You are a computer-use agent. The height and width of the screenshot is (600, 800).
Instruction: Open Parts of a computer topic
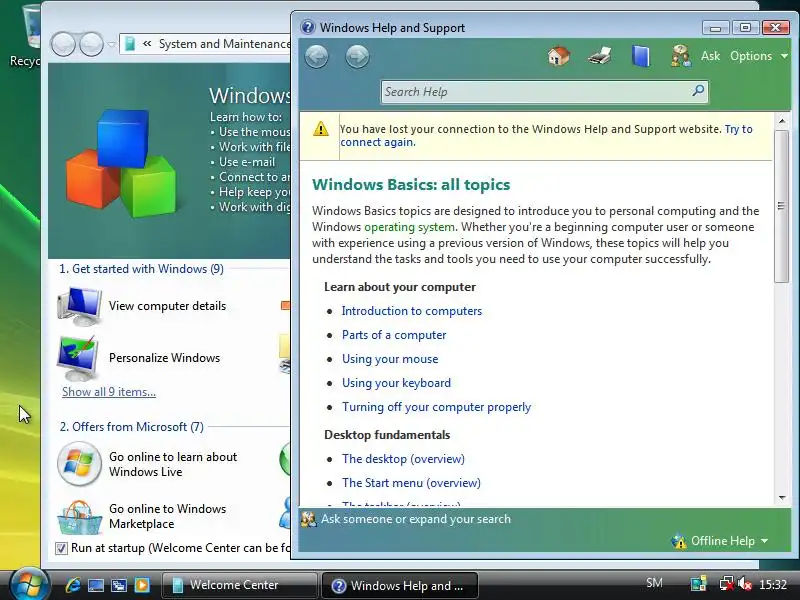[394, 335]
